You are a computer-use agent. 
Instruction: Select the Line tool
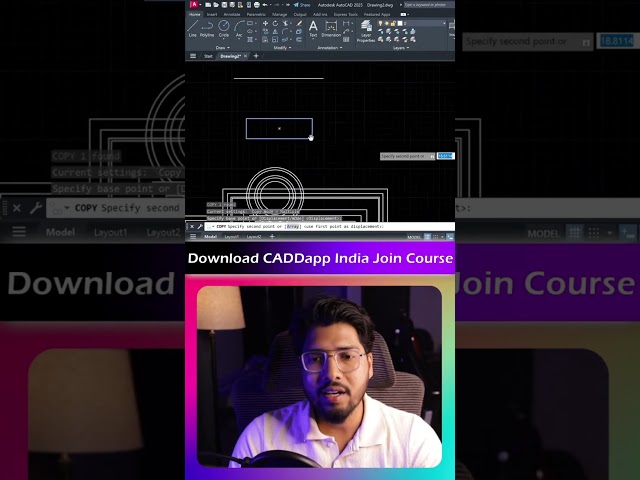tap(192, 28)
